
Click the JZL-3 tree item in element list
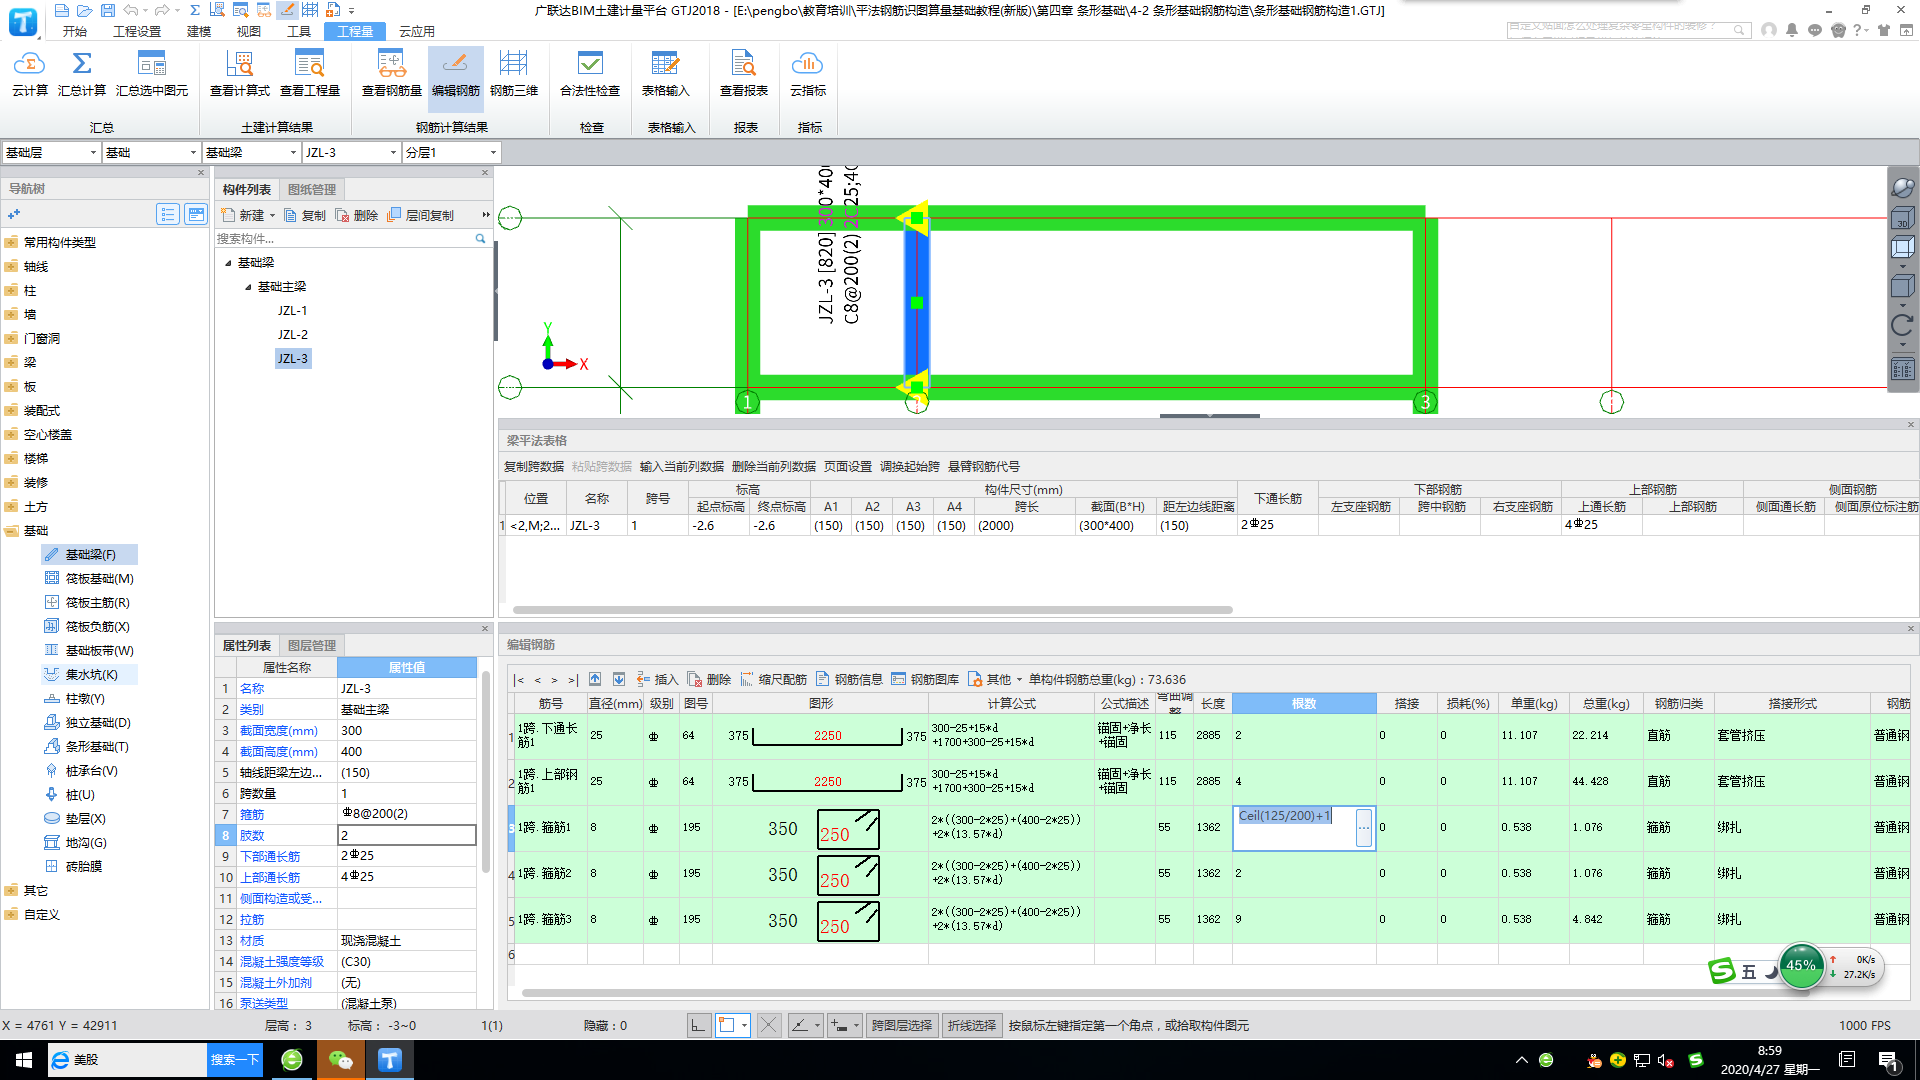(293, 357)
